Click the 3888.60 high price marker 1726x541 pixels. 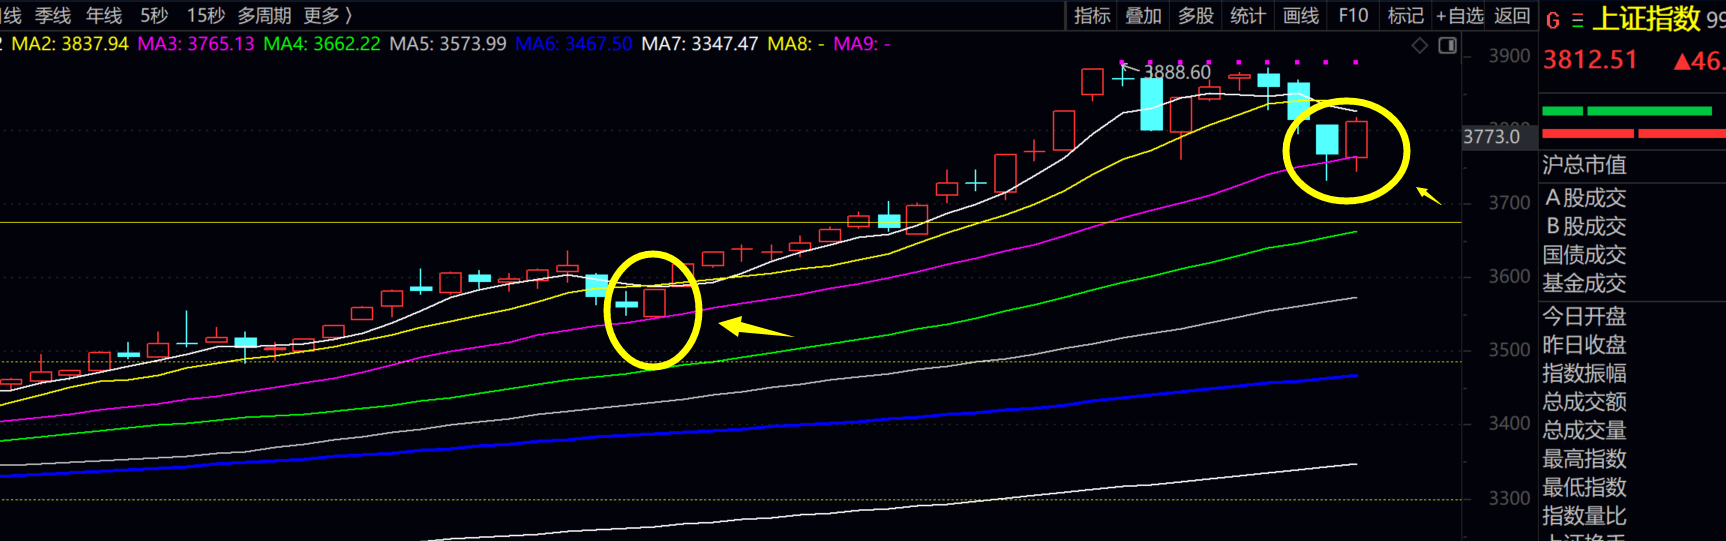tap(1177, 72)
